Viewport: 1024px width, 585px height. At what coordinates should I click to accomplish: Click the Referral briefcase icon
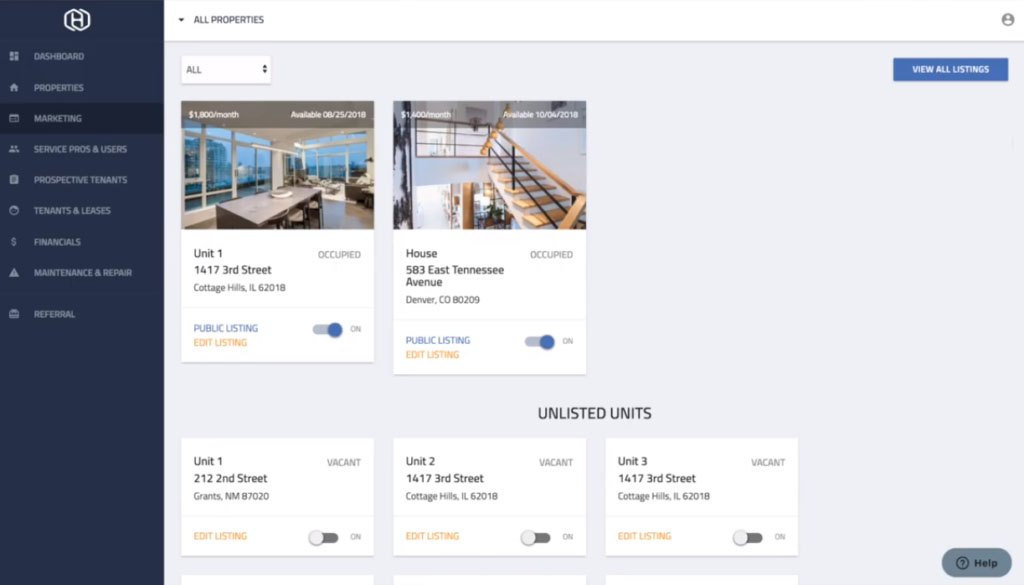(14, 314)
